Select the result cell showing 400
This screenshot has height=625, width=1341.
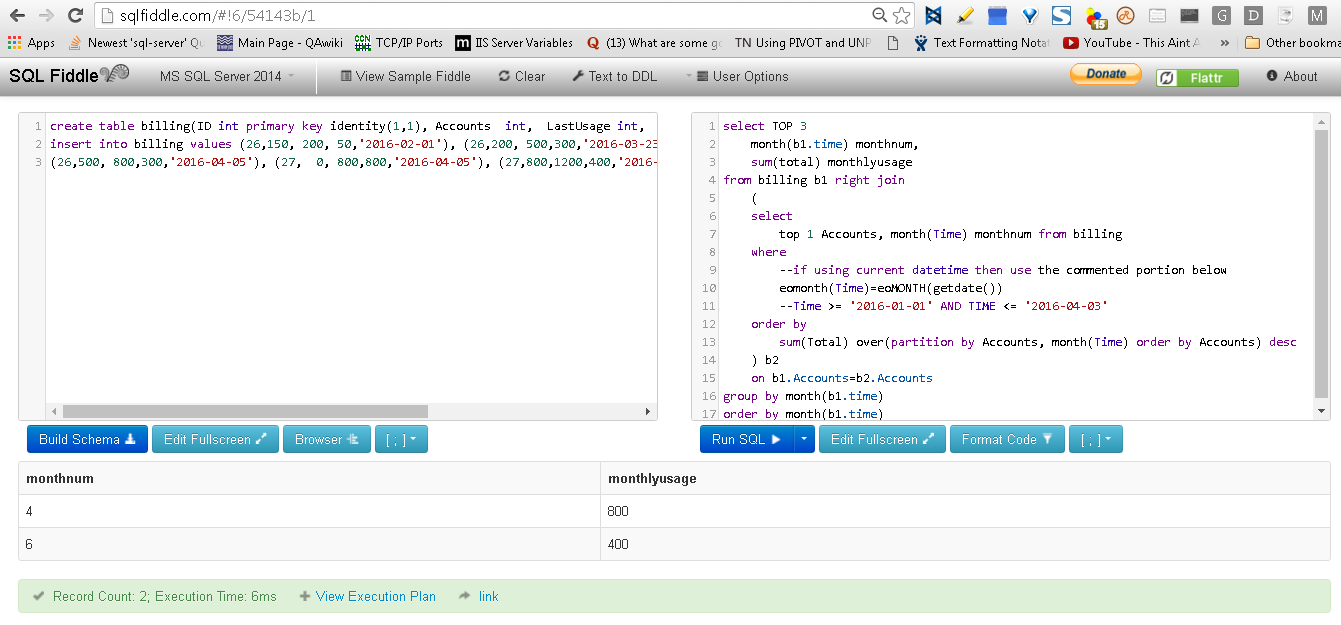(x=964, y=544)
